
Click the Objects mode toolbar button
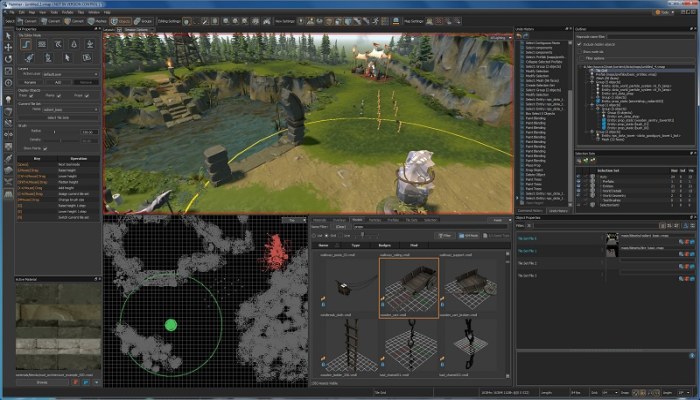121,19
